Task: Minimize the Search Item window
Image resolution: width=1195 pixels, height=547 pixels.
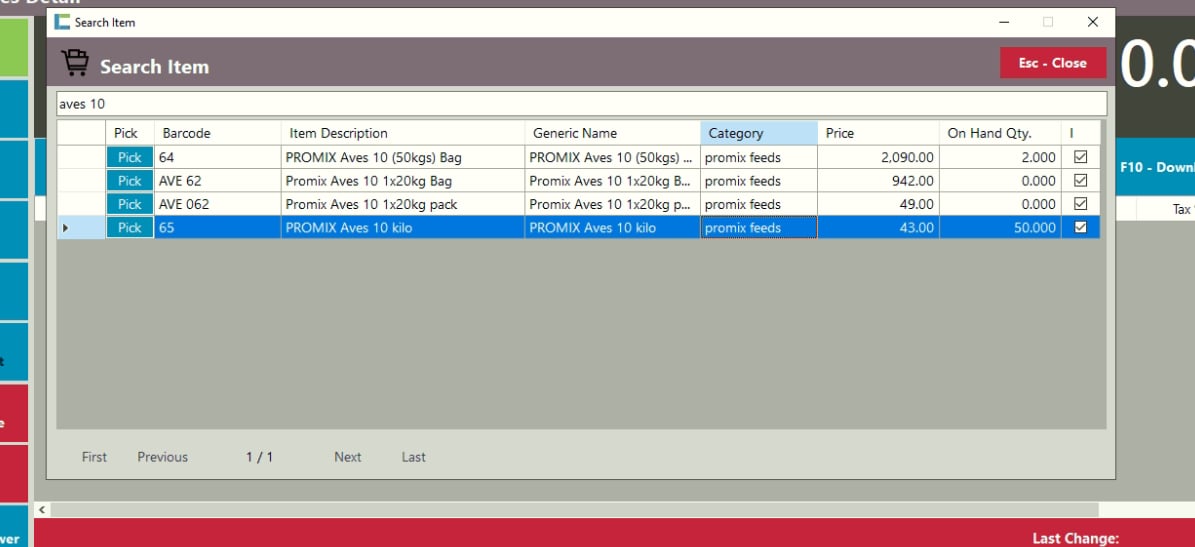Action: click(x=1005, y=22)
